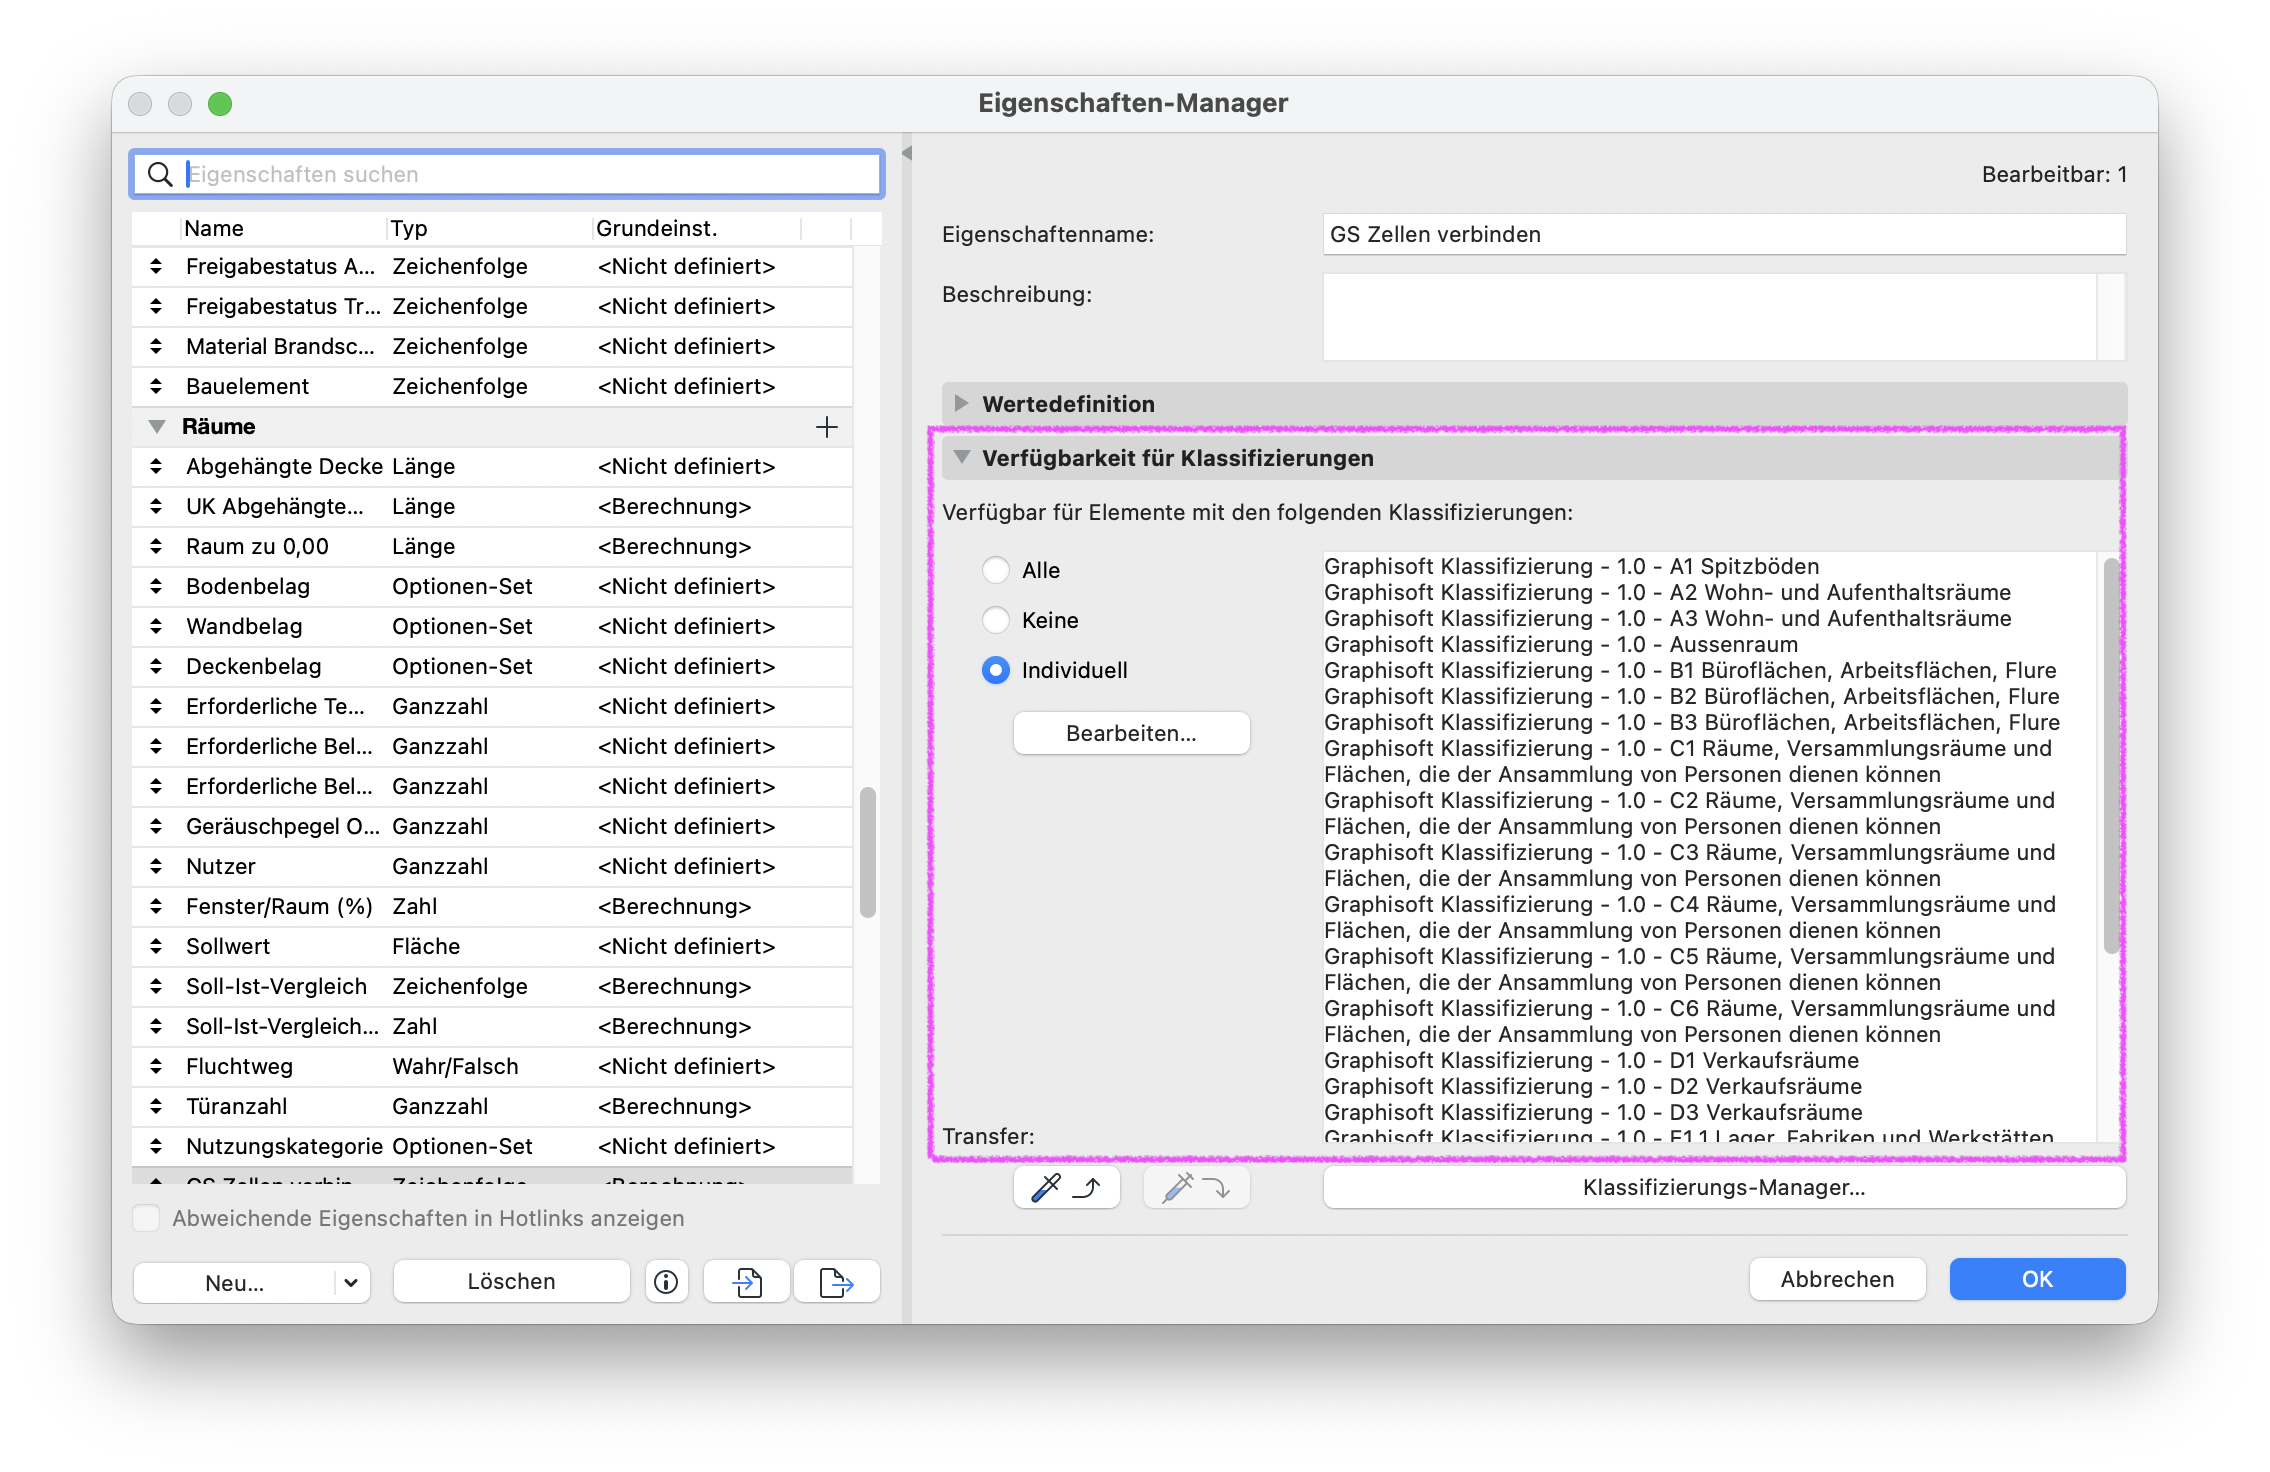The image size is (2270, 1472).
Task: Click the reorder handle of Sollwert
Action: pyautogui.click(x=156, y=947)
